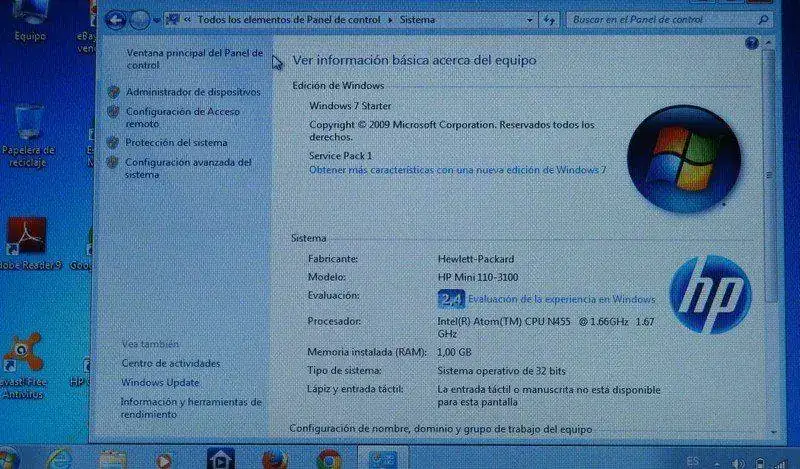Open 'Información y herramientas de rendimiento' link

[x=191, y=408]
